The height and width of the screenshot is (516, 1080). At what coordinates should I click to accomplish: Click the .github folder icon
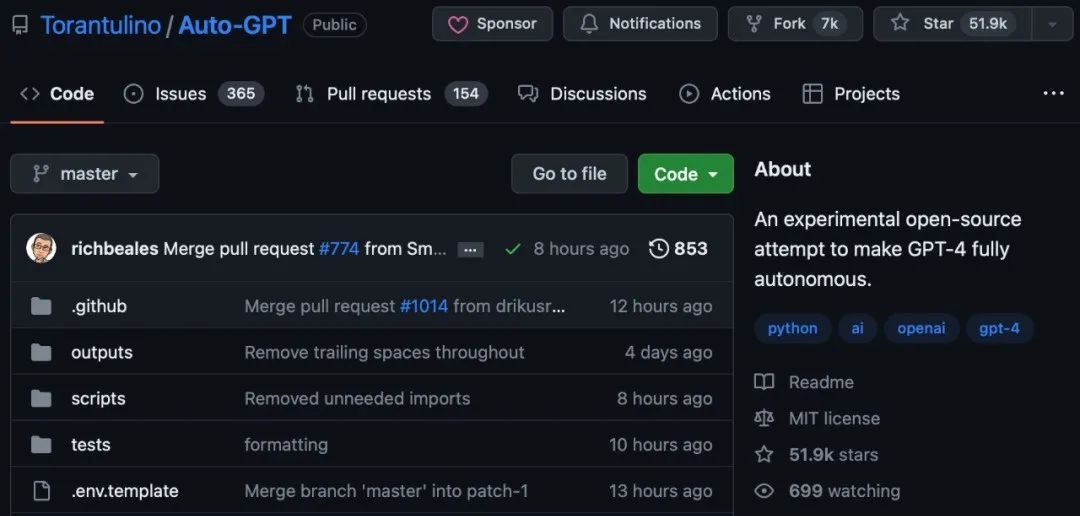pos(41,306)
